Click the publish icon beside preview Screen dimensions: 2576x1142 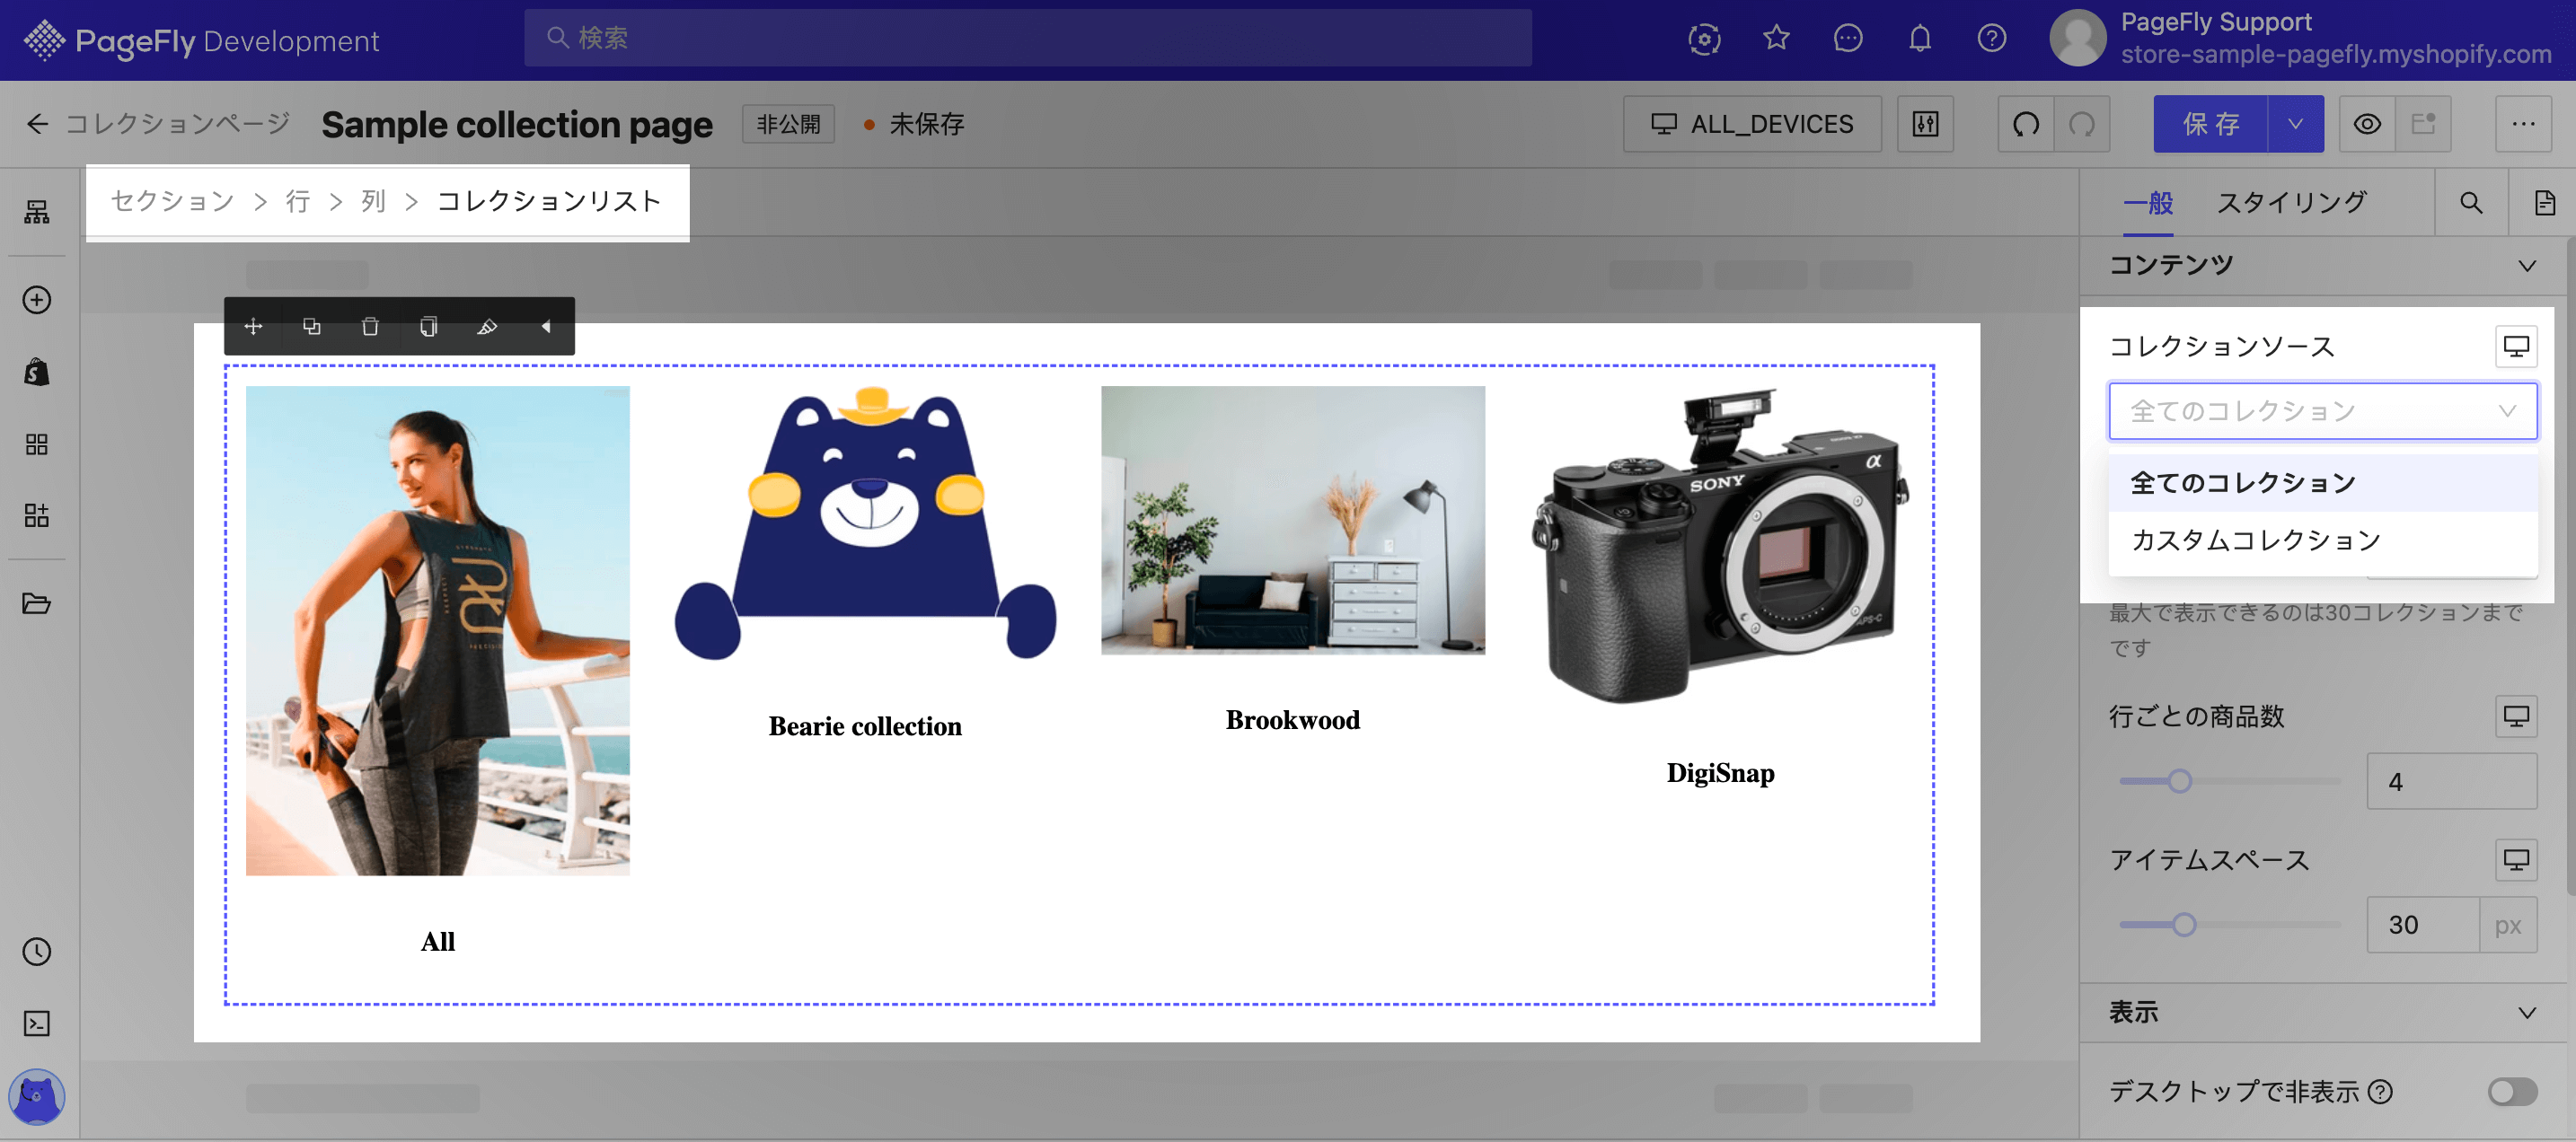pos(2423,124)
